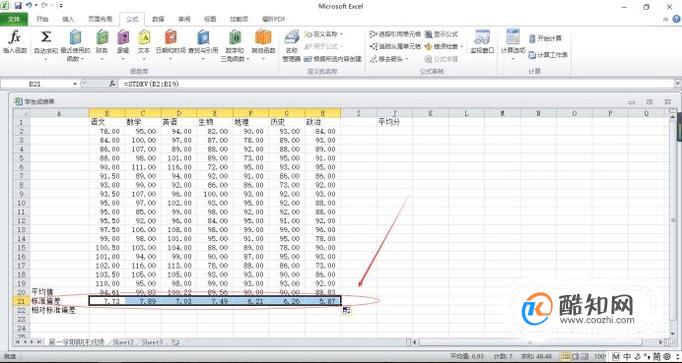Expand the Name Box dropdown arrow
Screen dimensions: 682x363
75,83
